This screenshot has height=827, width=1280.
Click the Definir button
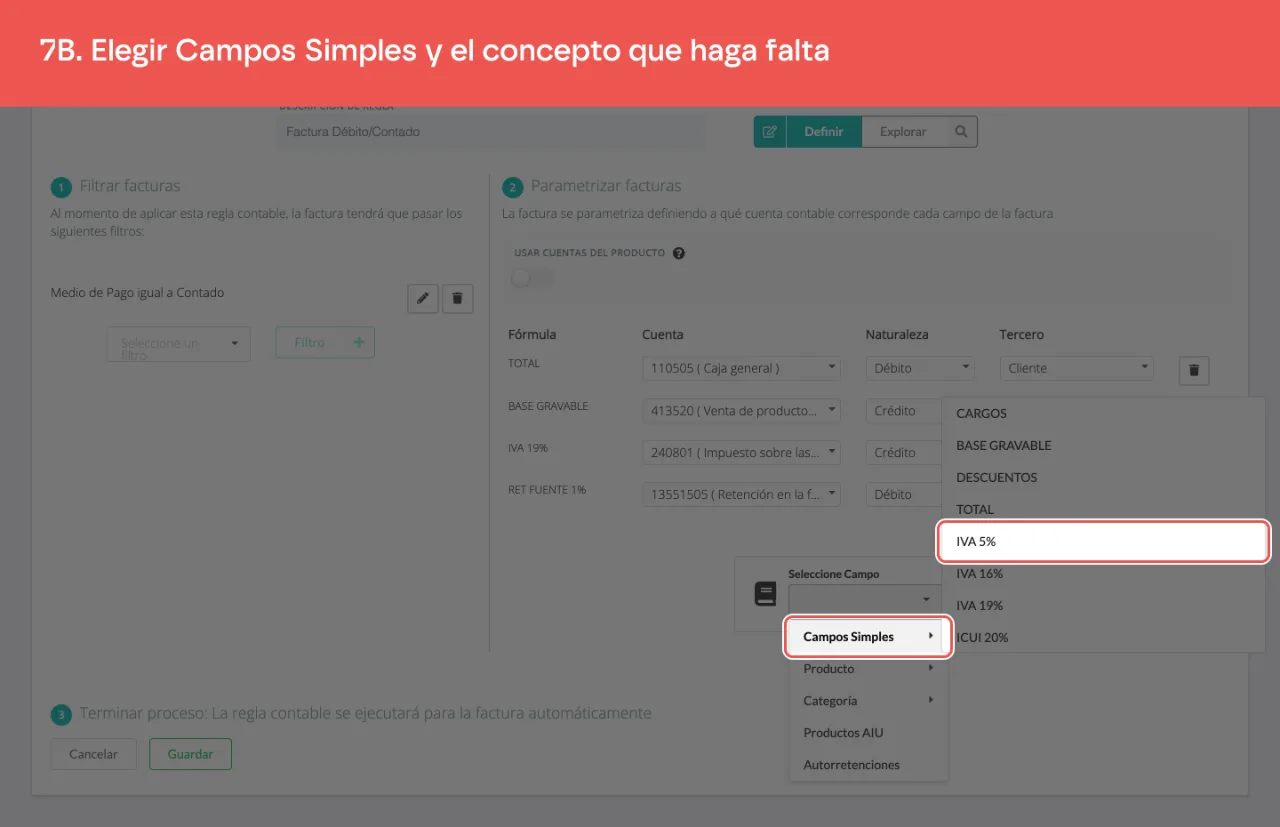tap(824, 132)
